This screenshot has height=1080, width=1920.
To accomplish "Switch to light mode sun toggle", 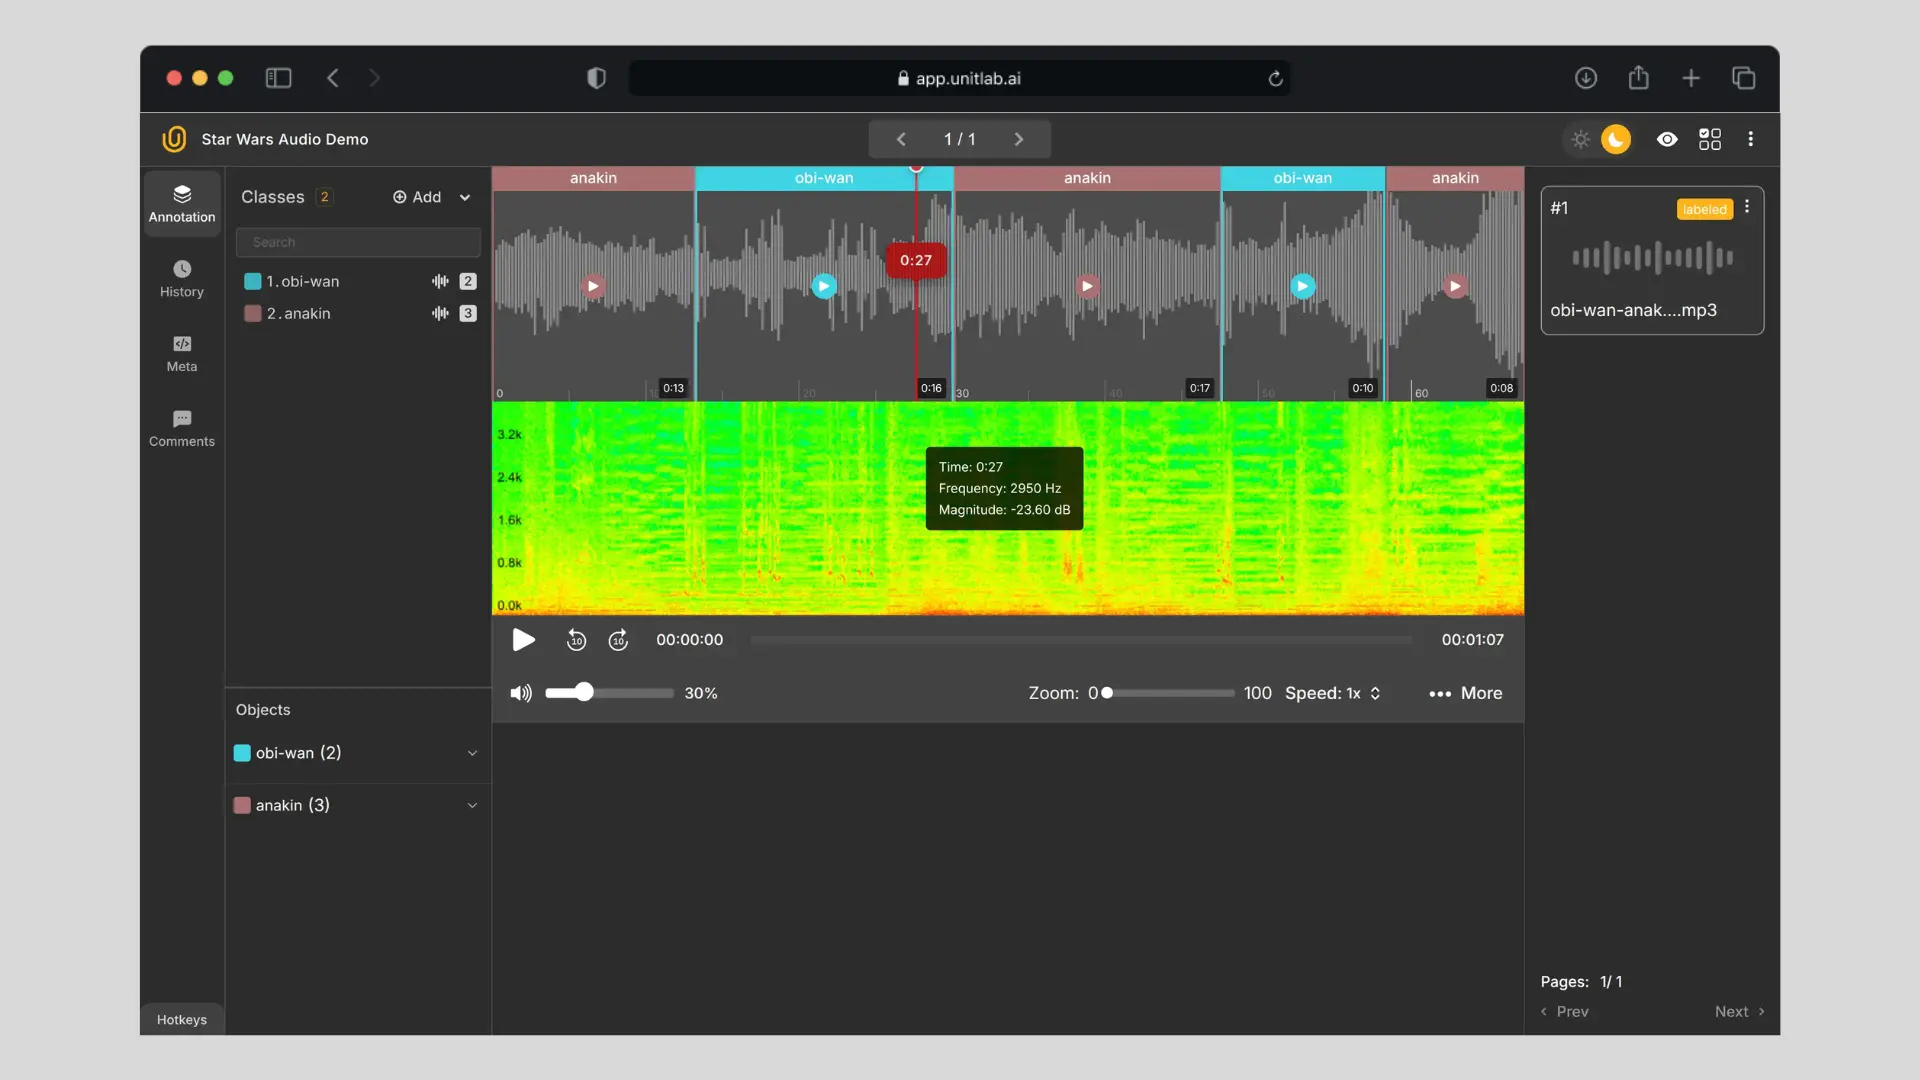I will click(x=1581, y=139).
